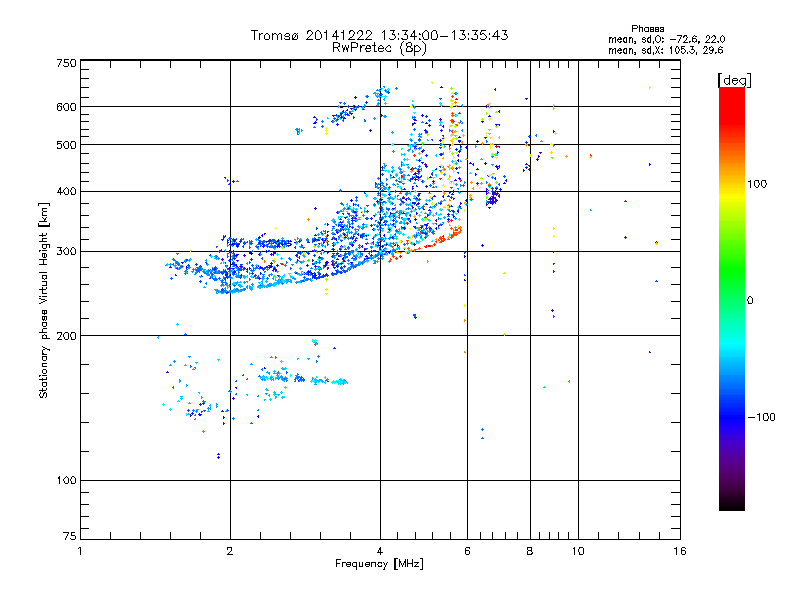This screenshot has height=600, width=800.
Task: Click the '300' y-axis tick label
Action: pos(66,252)
